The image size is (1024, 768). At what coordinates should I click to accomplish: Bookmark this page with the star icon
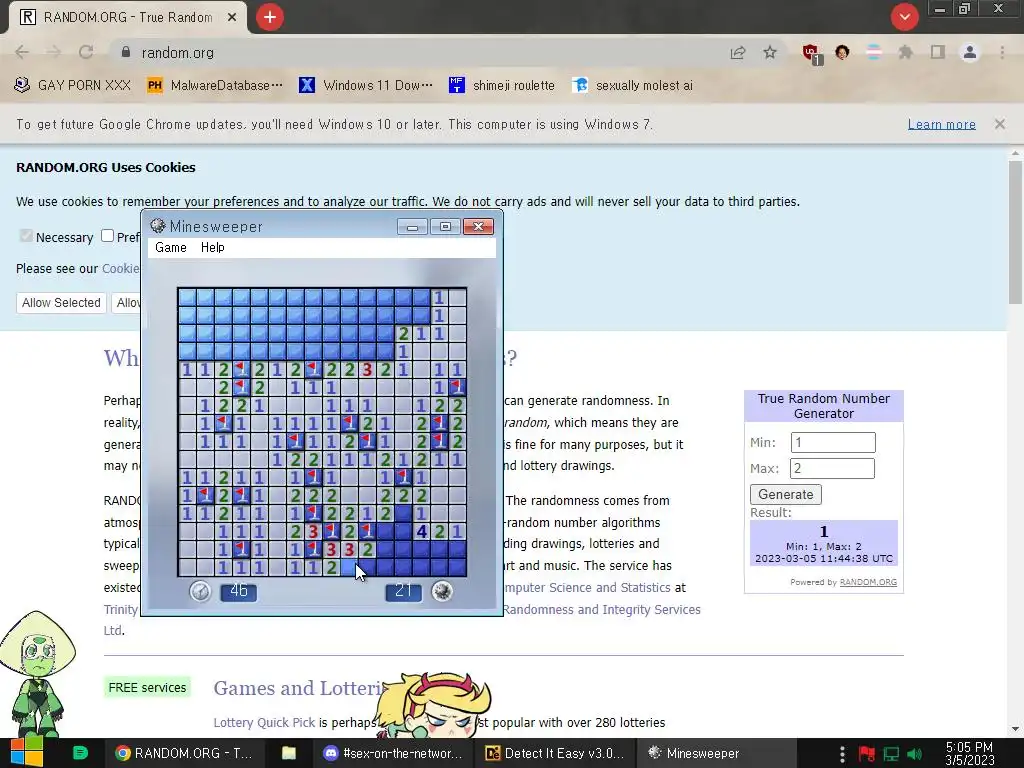tap(770, 53)
